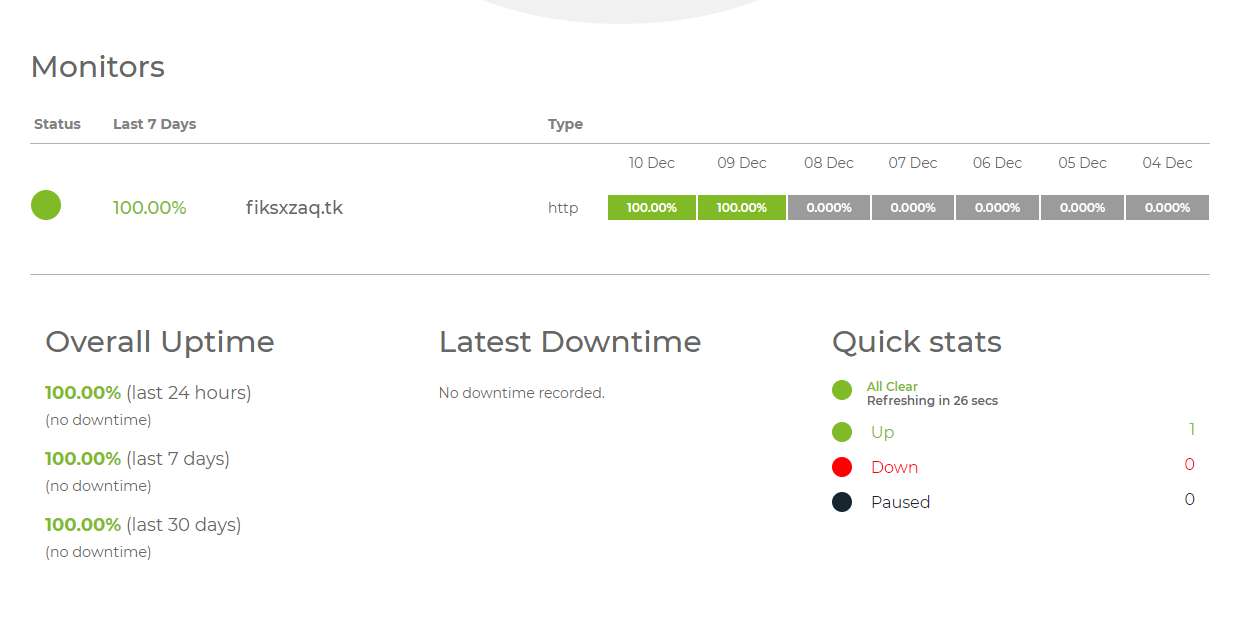Click the Down label in Quick stats
The image size is (1234, 623).
[x=894, y=467]
